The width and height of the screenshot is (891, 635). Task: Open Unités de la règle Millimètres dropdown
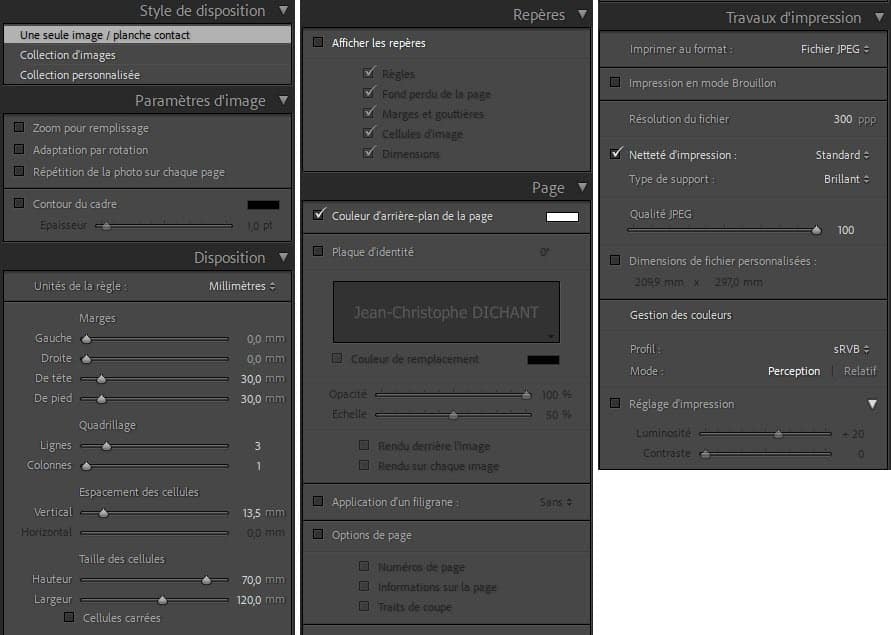tap(242, 286)
